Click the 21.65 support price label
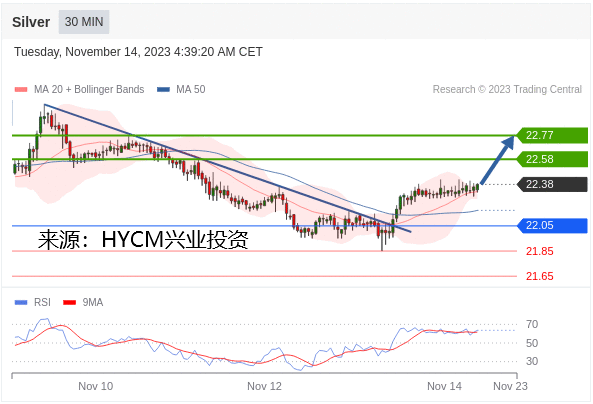Screen dimensions: 593x404 (x=539, y=276)
